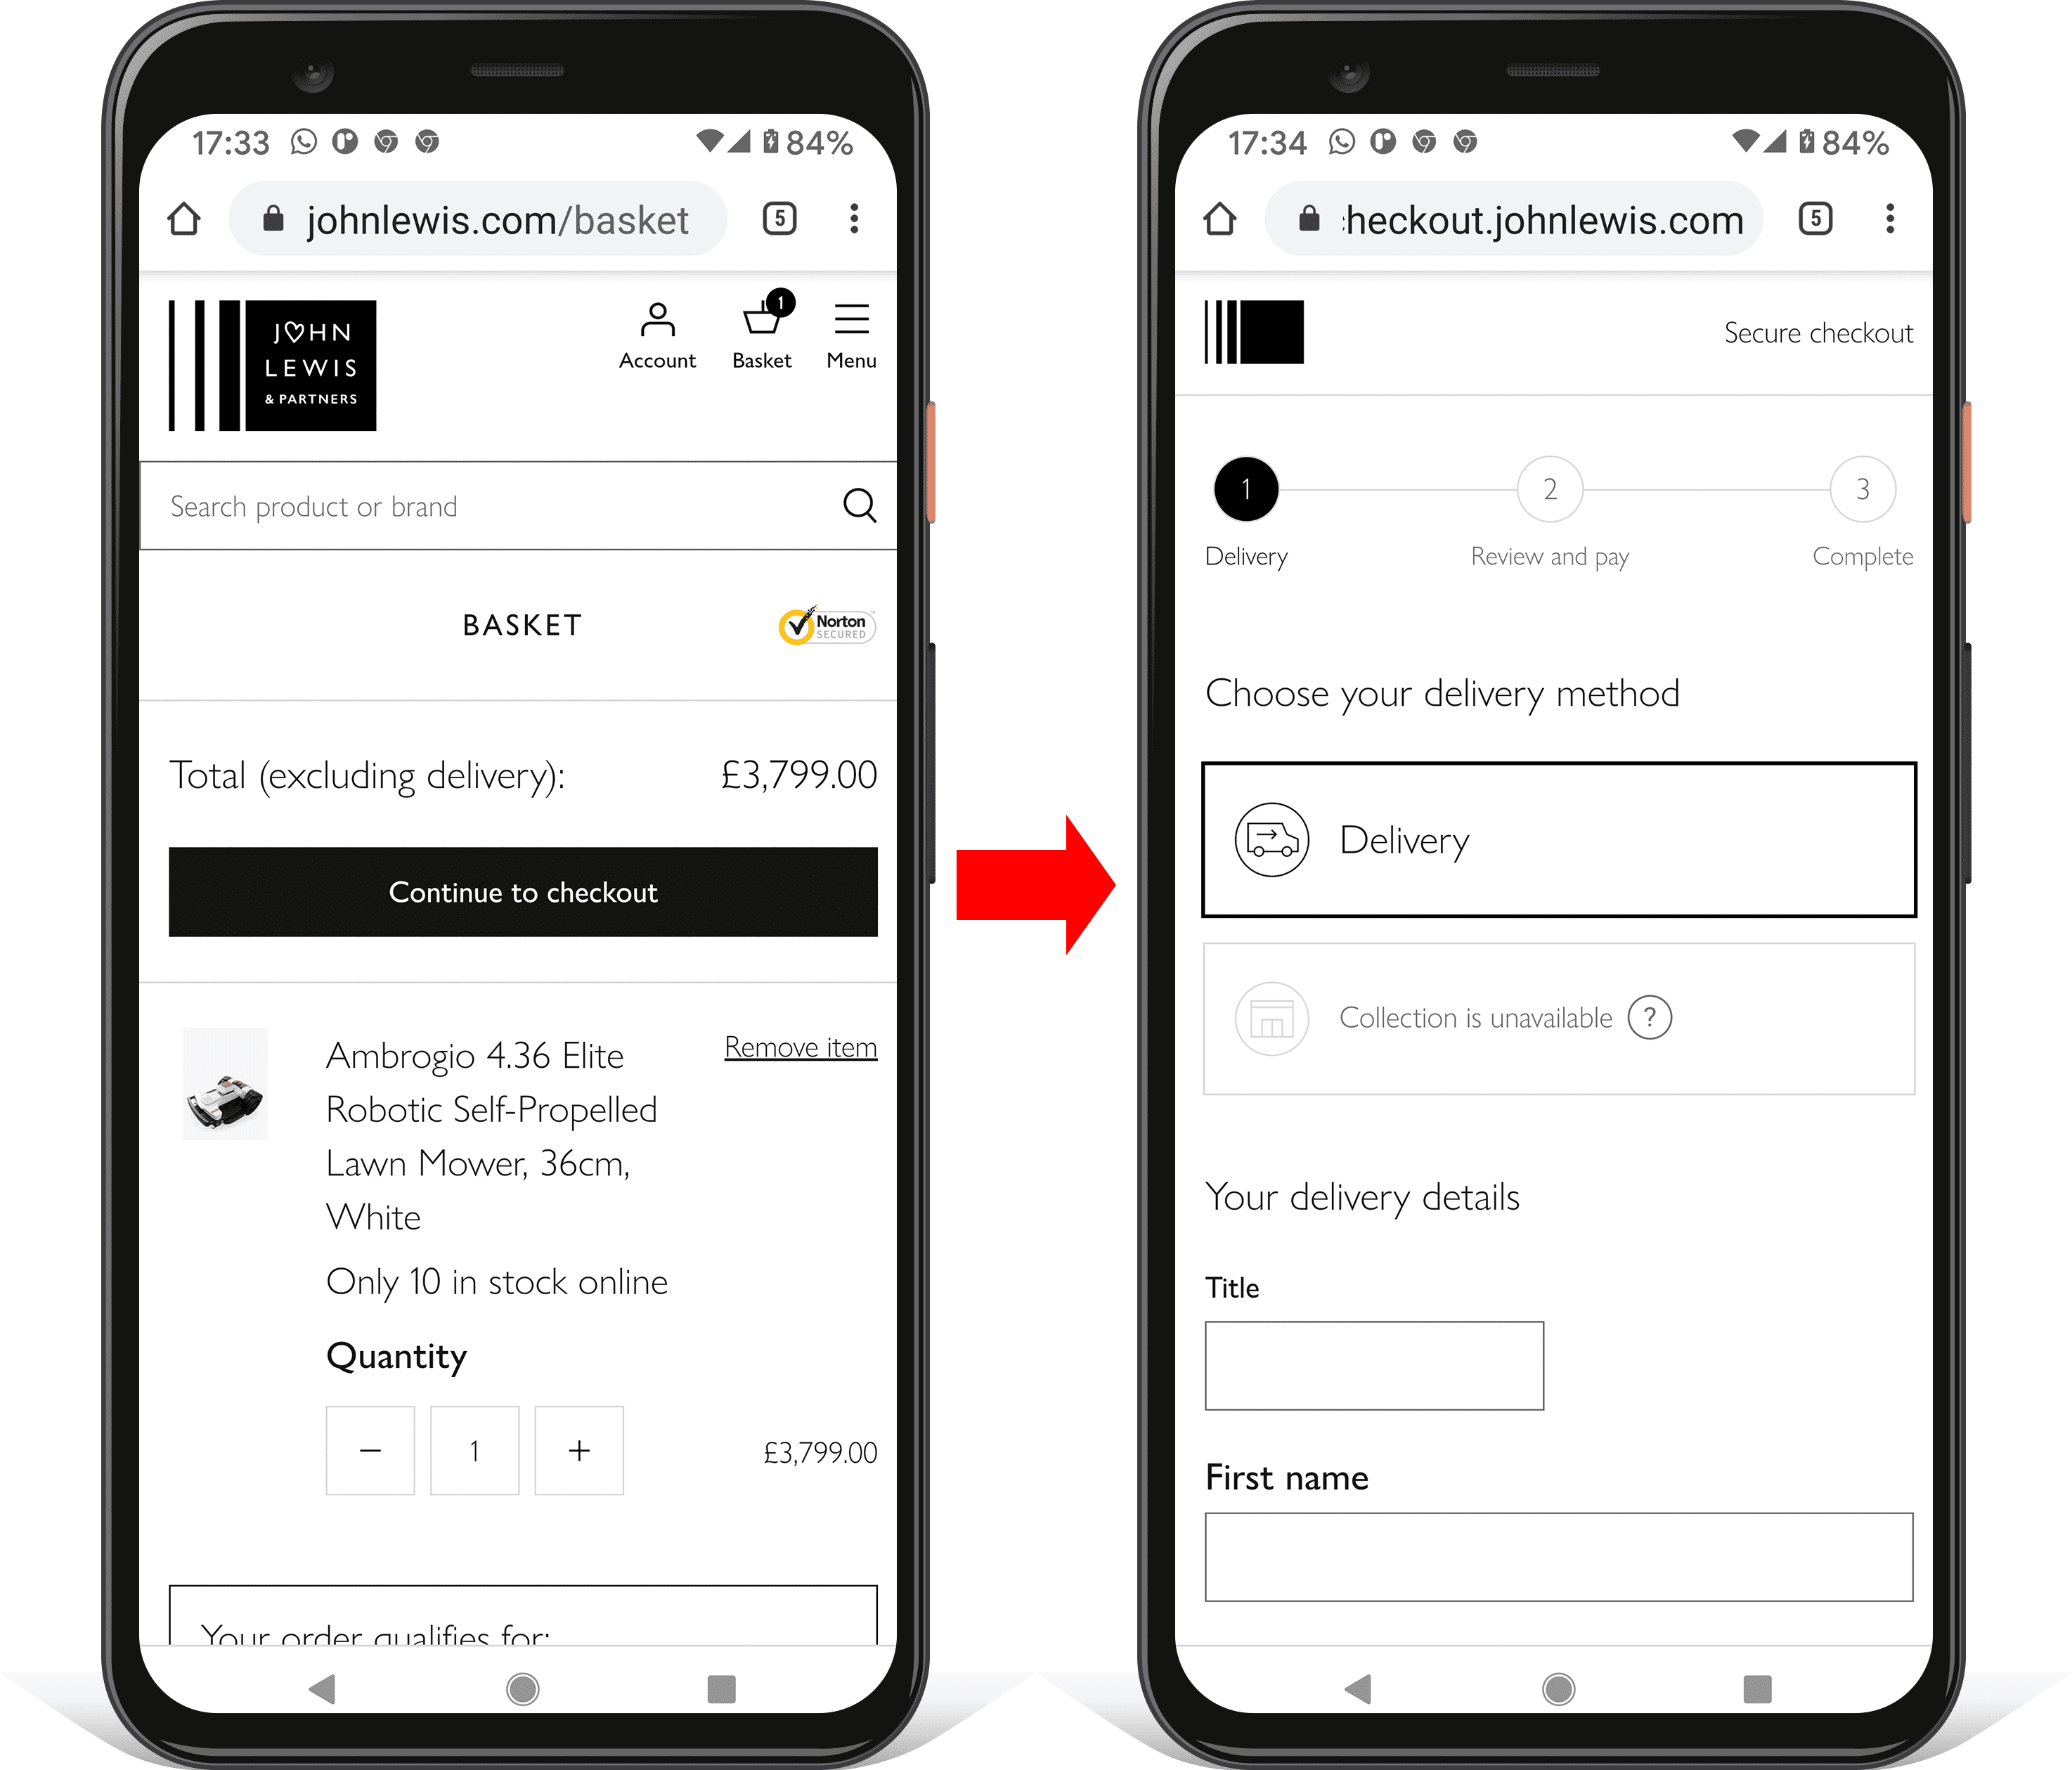Viewport: 2072px width, 1770px height.
Task: Click the Continue to checkout button
Action: [x=522, y=890]
